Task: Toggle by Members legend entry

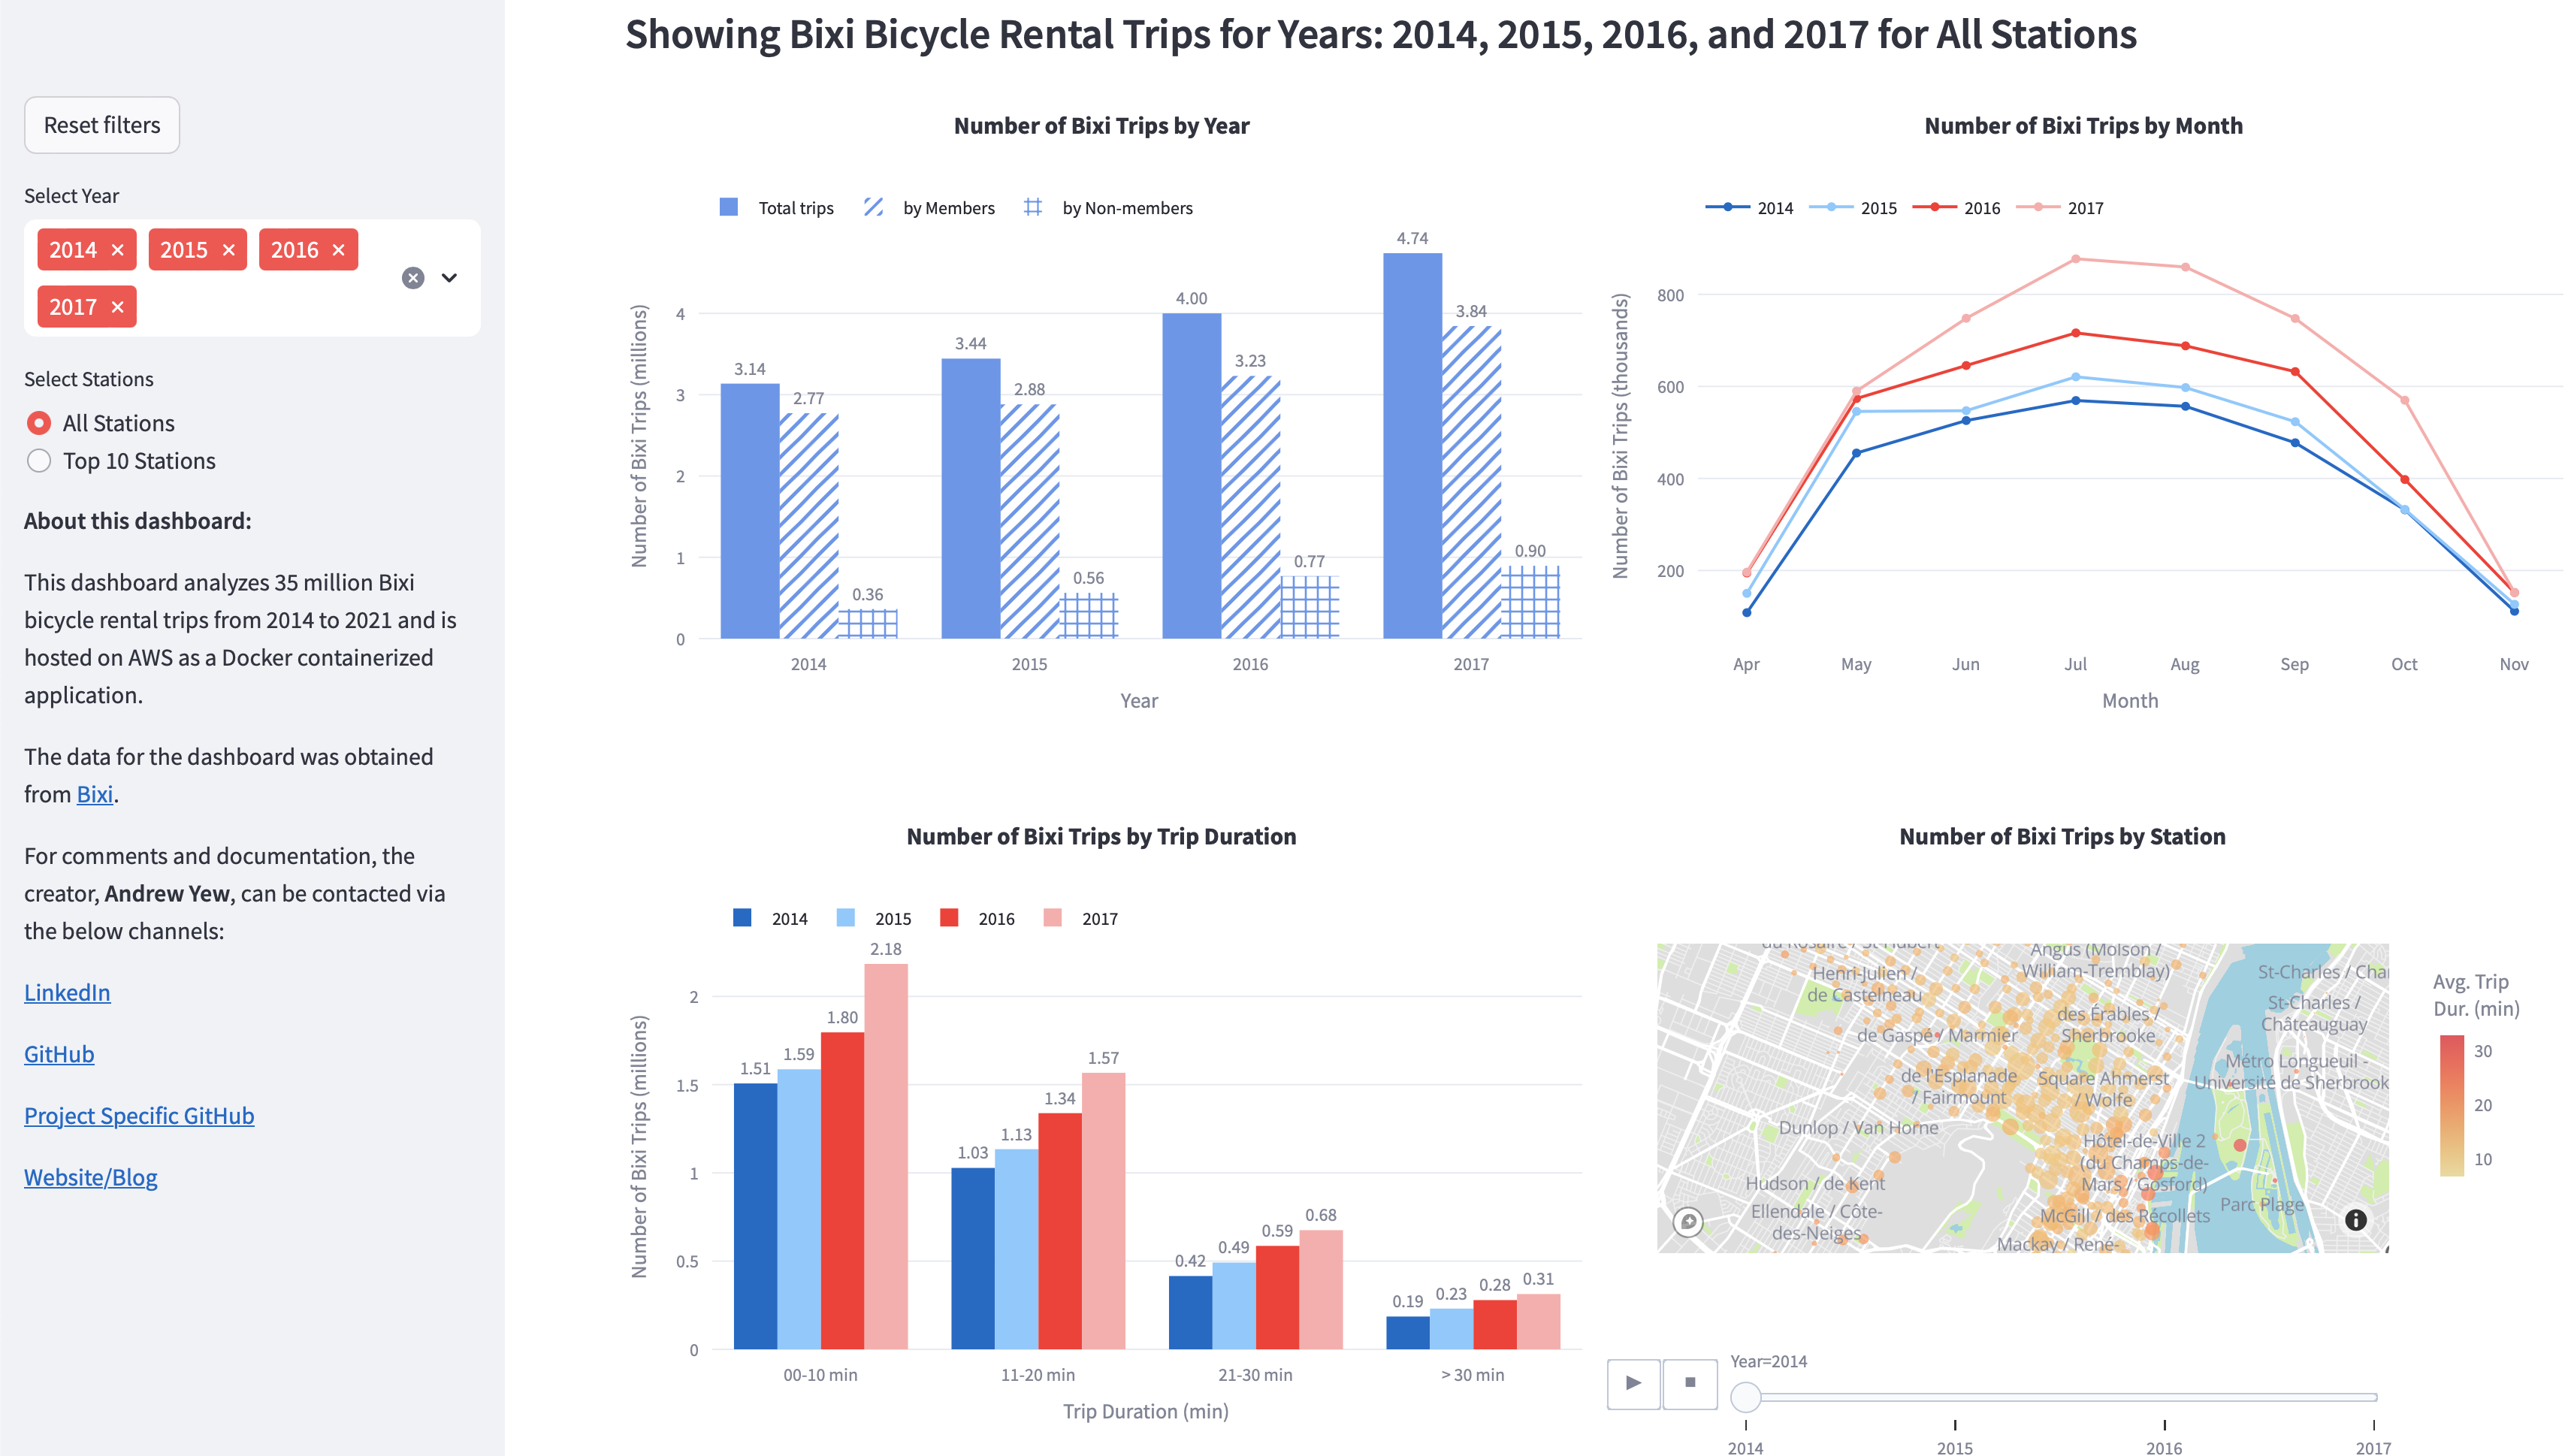Action: (930, 208)
